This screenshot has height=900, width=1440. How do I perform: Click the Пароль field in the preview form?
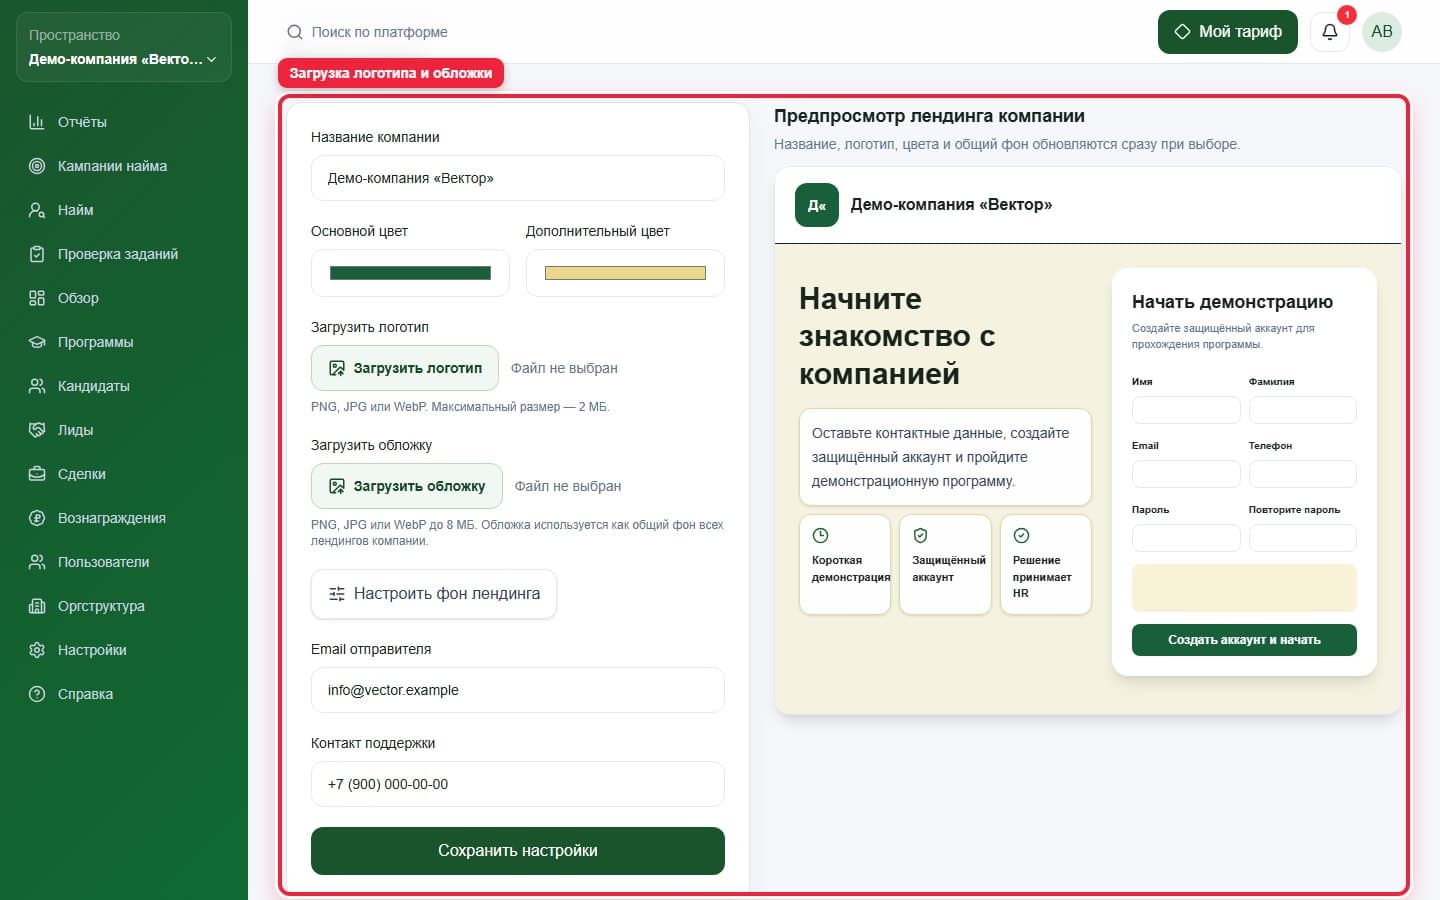(x=1186, y=538)
